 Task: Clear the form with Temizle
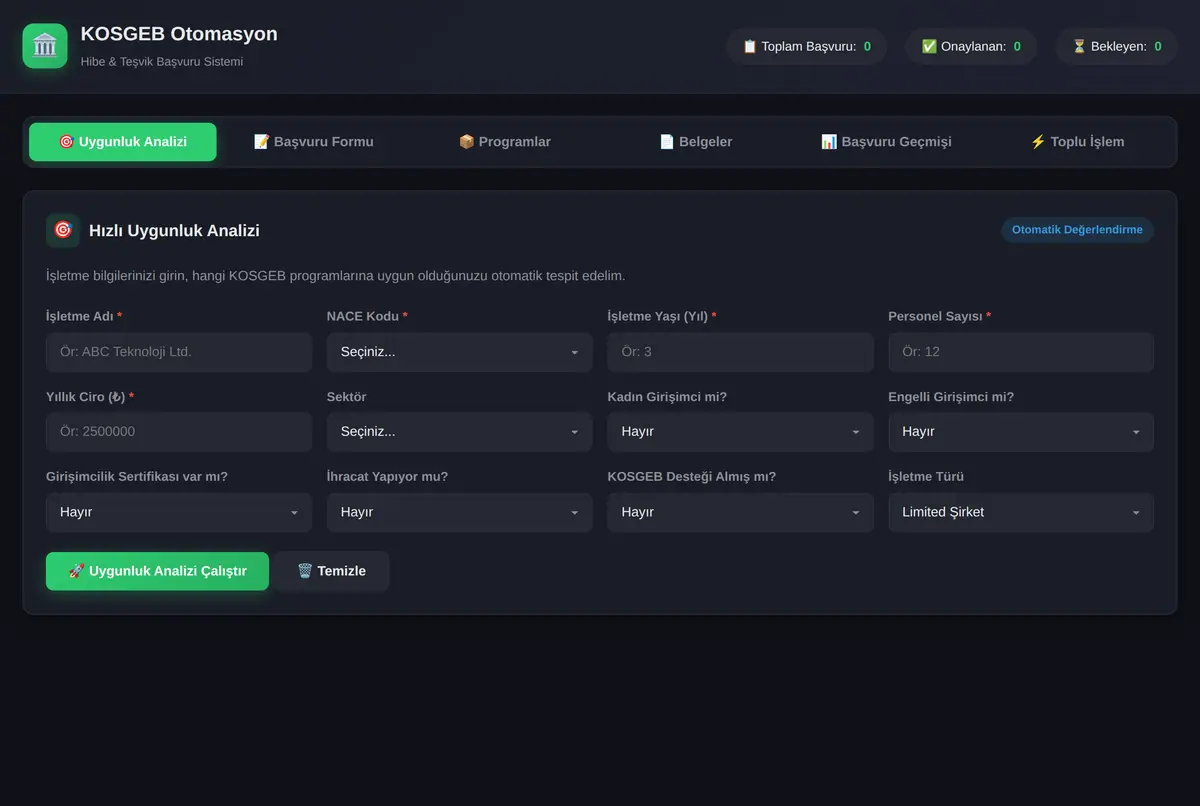coord(332,571)
